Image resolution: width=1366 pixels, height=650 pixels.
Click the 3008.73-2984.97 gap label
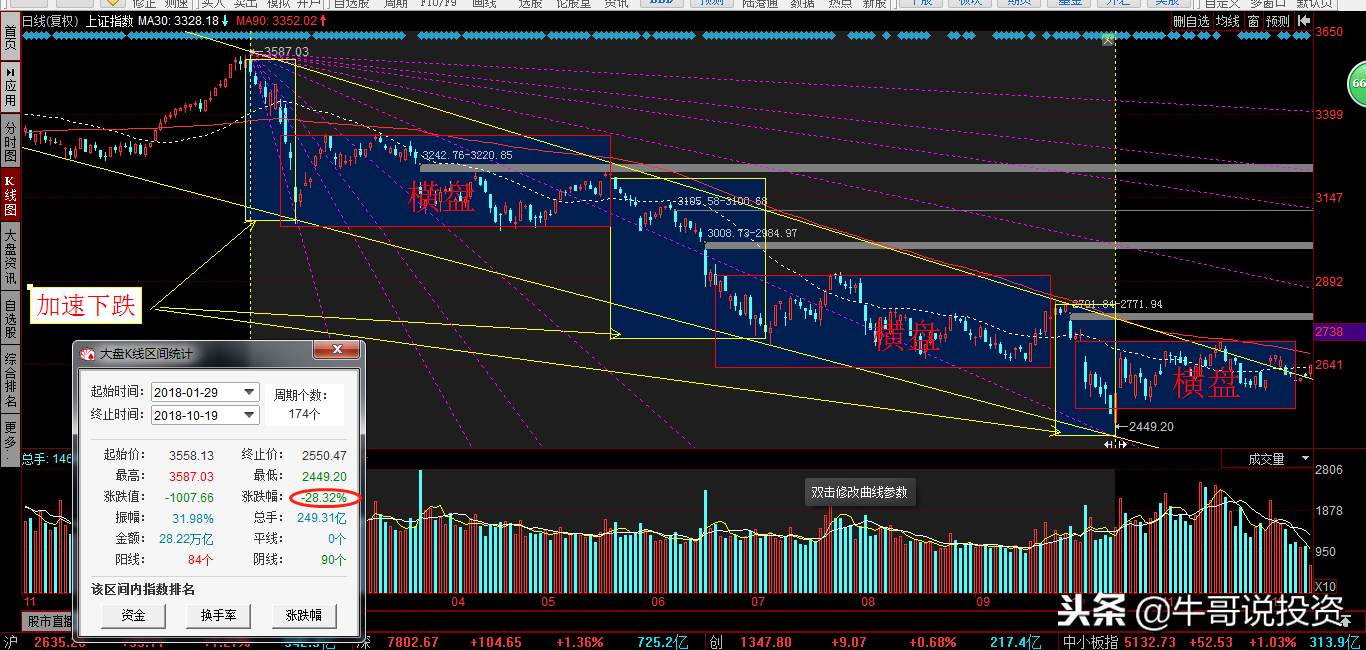pos(752,233)
